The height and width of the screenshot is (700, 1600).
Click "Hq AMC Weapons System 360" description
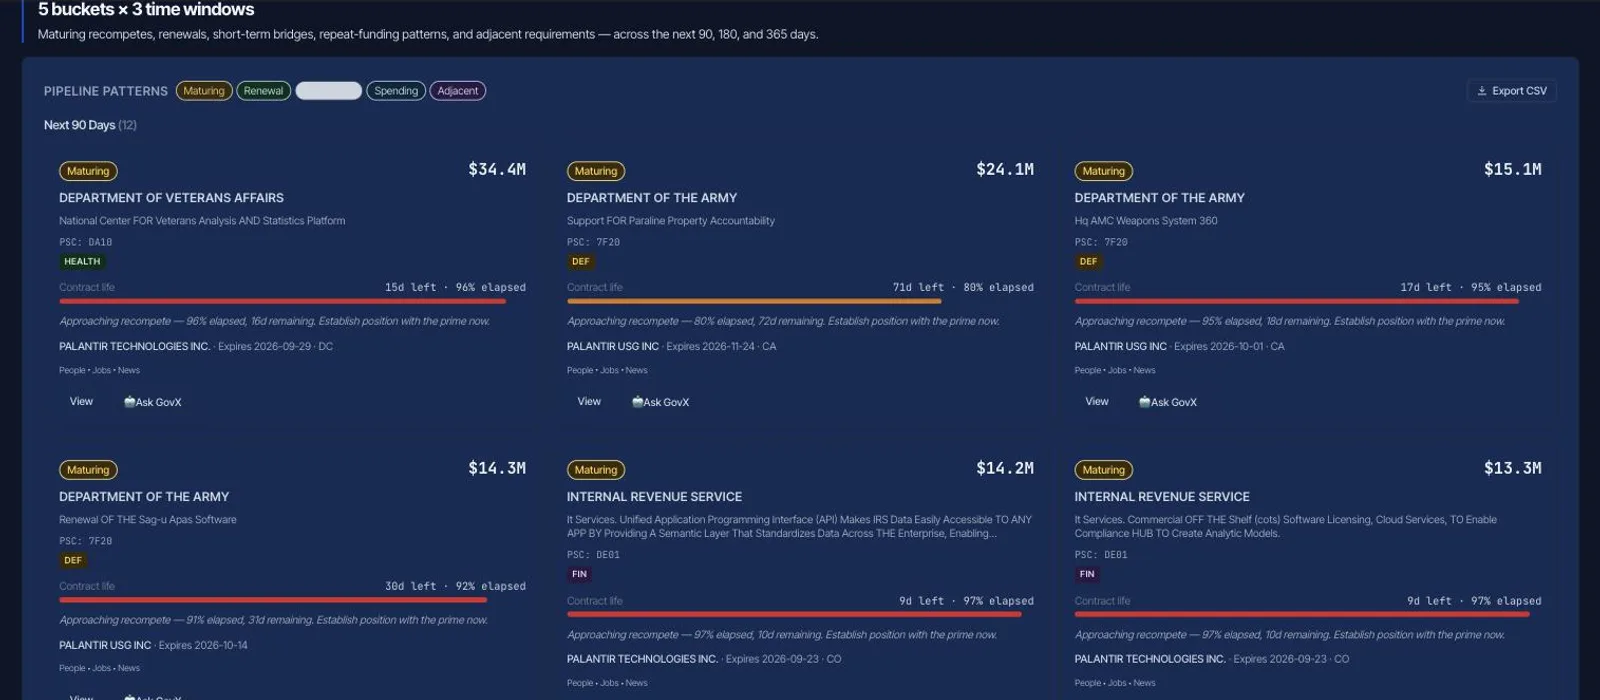tap(1146, 221)
